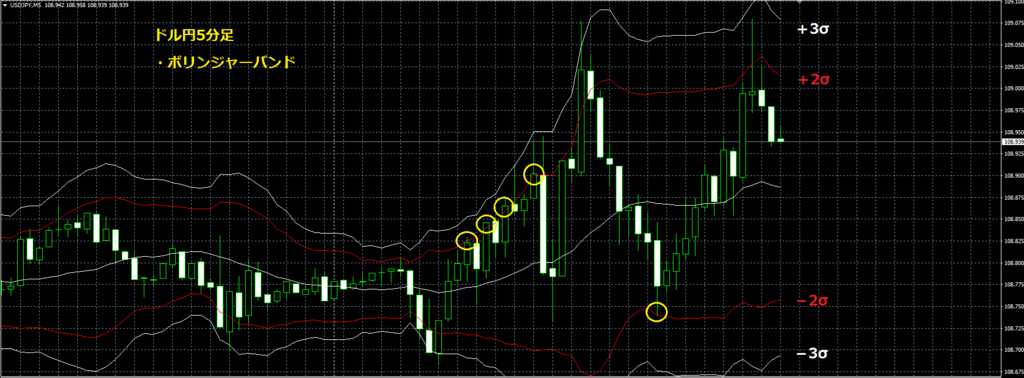Click the 108.850 price axis label
This screenshot has height=378, width=1024.
coord(1014,219)
